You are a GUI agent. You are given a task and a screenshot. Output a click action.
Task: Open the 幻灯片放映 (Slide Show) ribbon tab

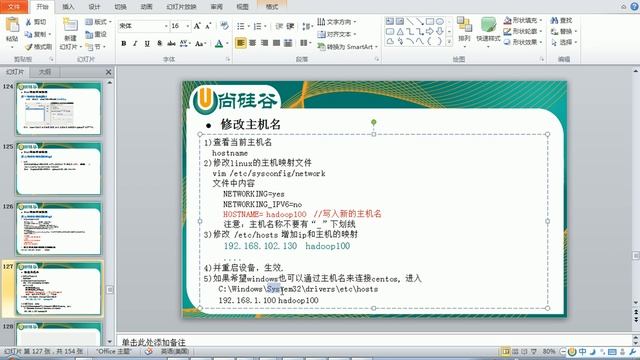(x=181, y=7)
